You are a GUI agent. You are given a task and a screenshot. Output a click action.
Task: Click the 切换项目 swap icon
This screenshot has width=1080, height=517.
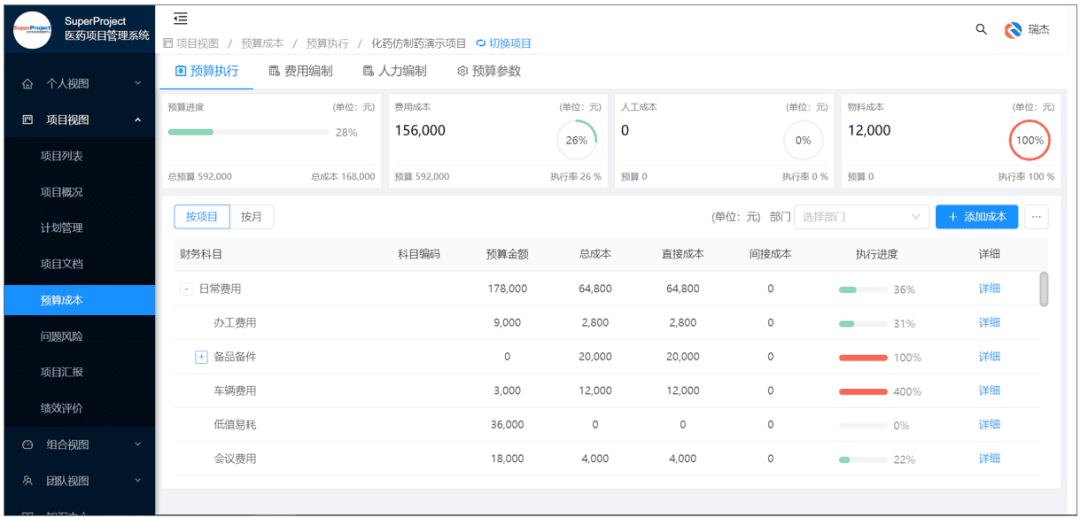coord(481,43)
